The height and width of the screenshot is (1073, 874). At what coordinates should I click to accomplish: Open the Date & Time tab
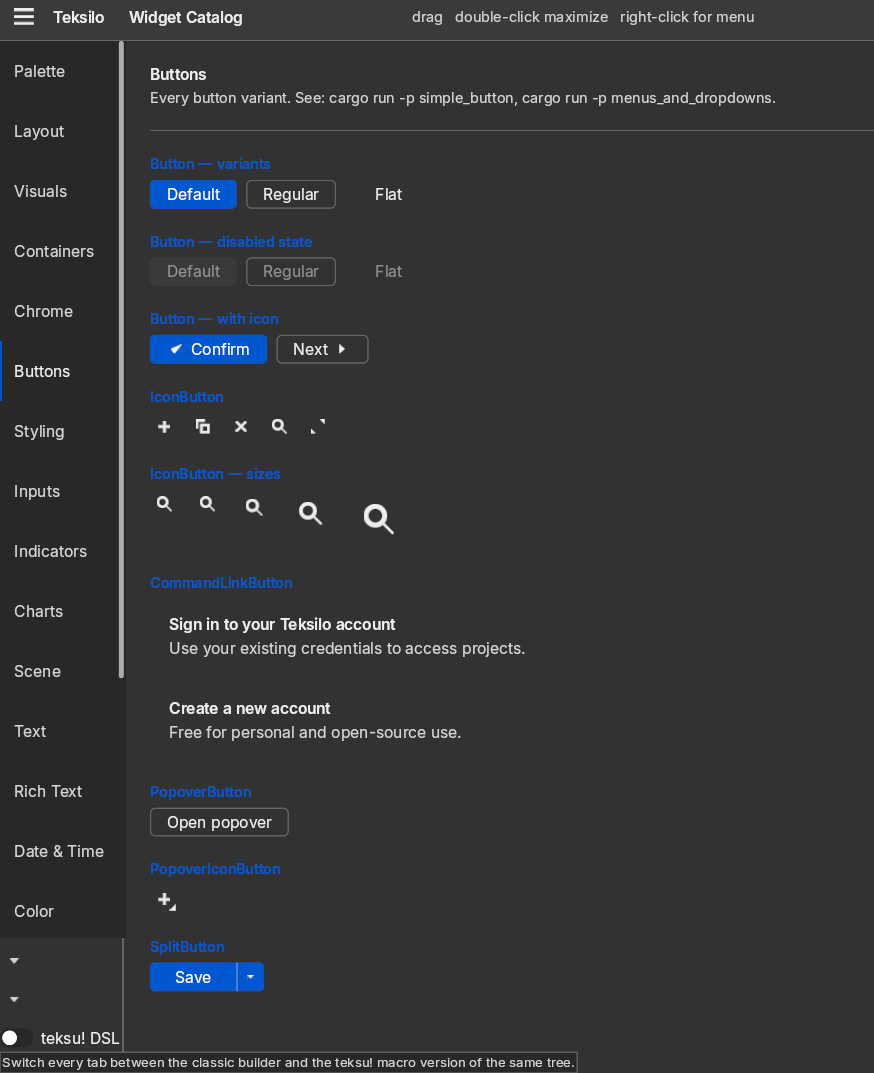click(x=60, y=851)
